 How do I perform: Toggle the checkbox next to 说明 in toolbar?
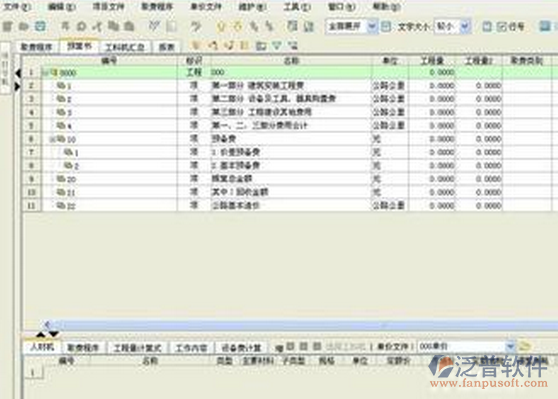pyautogui.click(x=502, y=26)
